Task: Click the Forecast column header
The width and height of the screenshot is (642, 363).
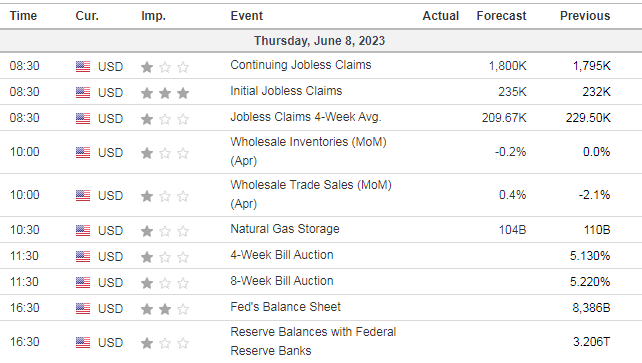Action: point(501,16)
